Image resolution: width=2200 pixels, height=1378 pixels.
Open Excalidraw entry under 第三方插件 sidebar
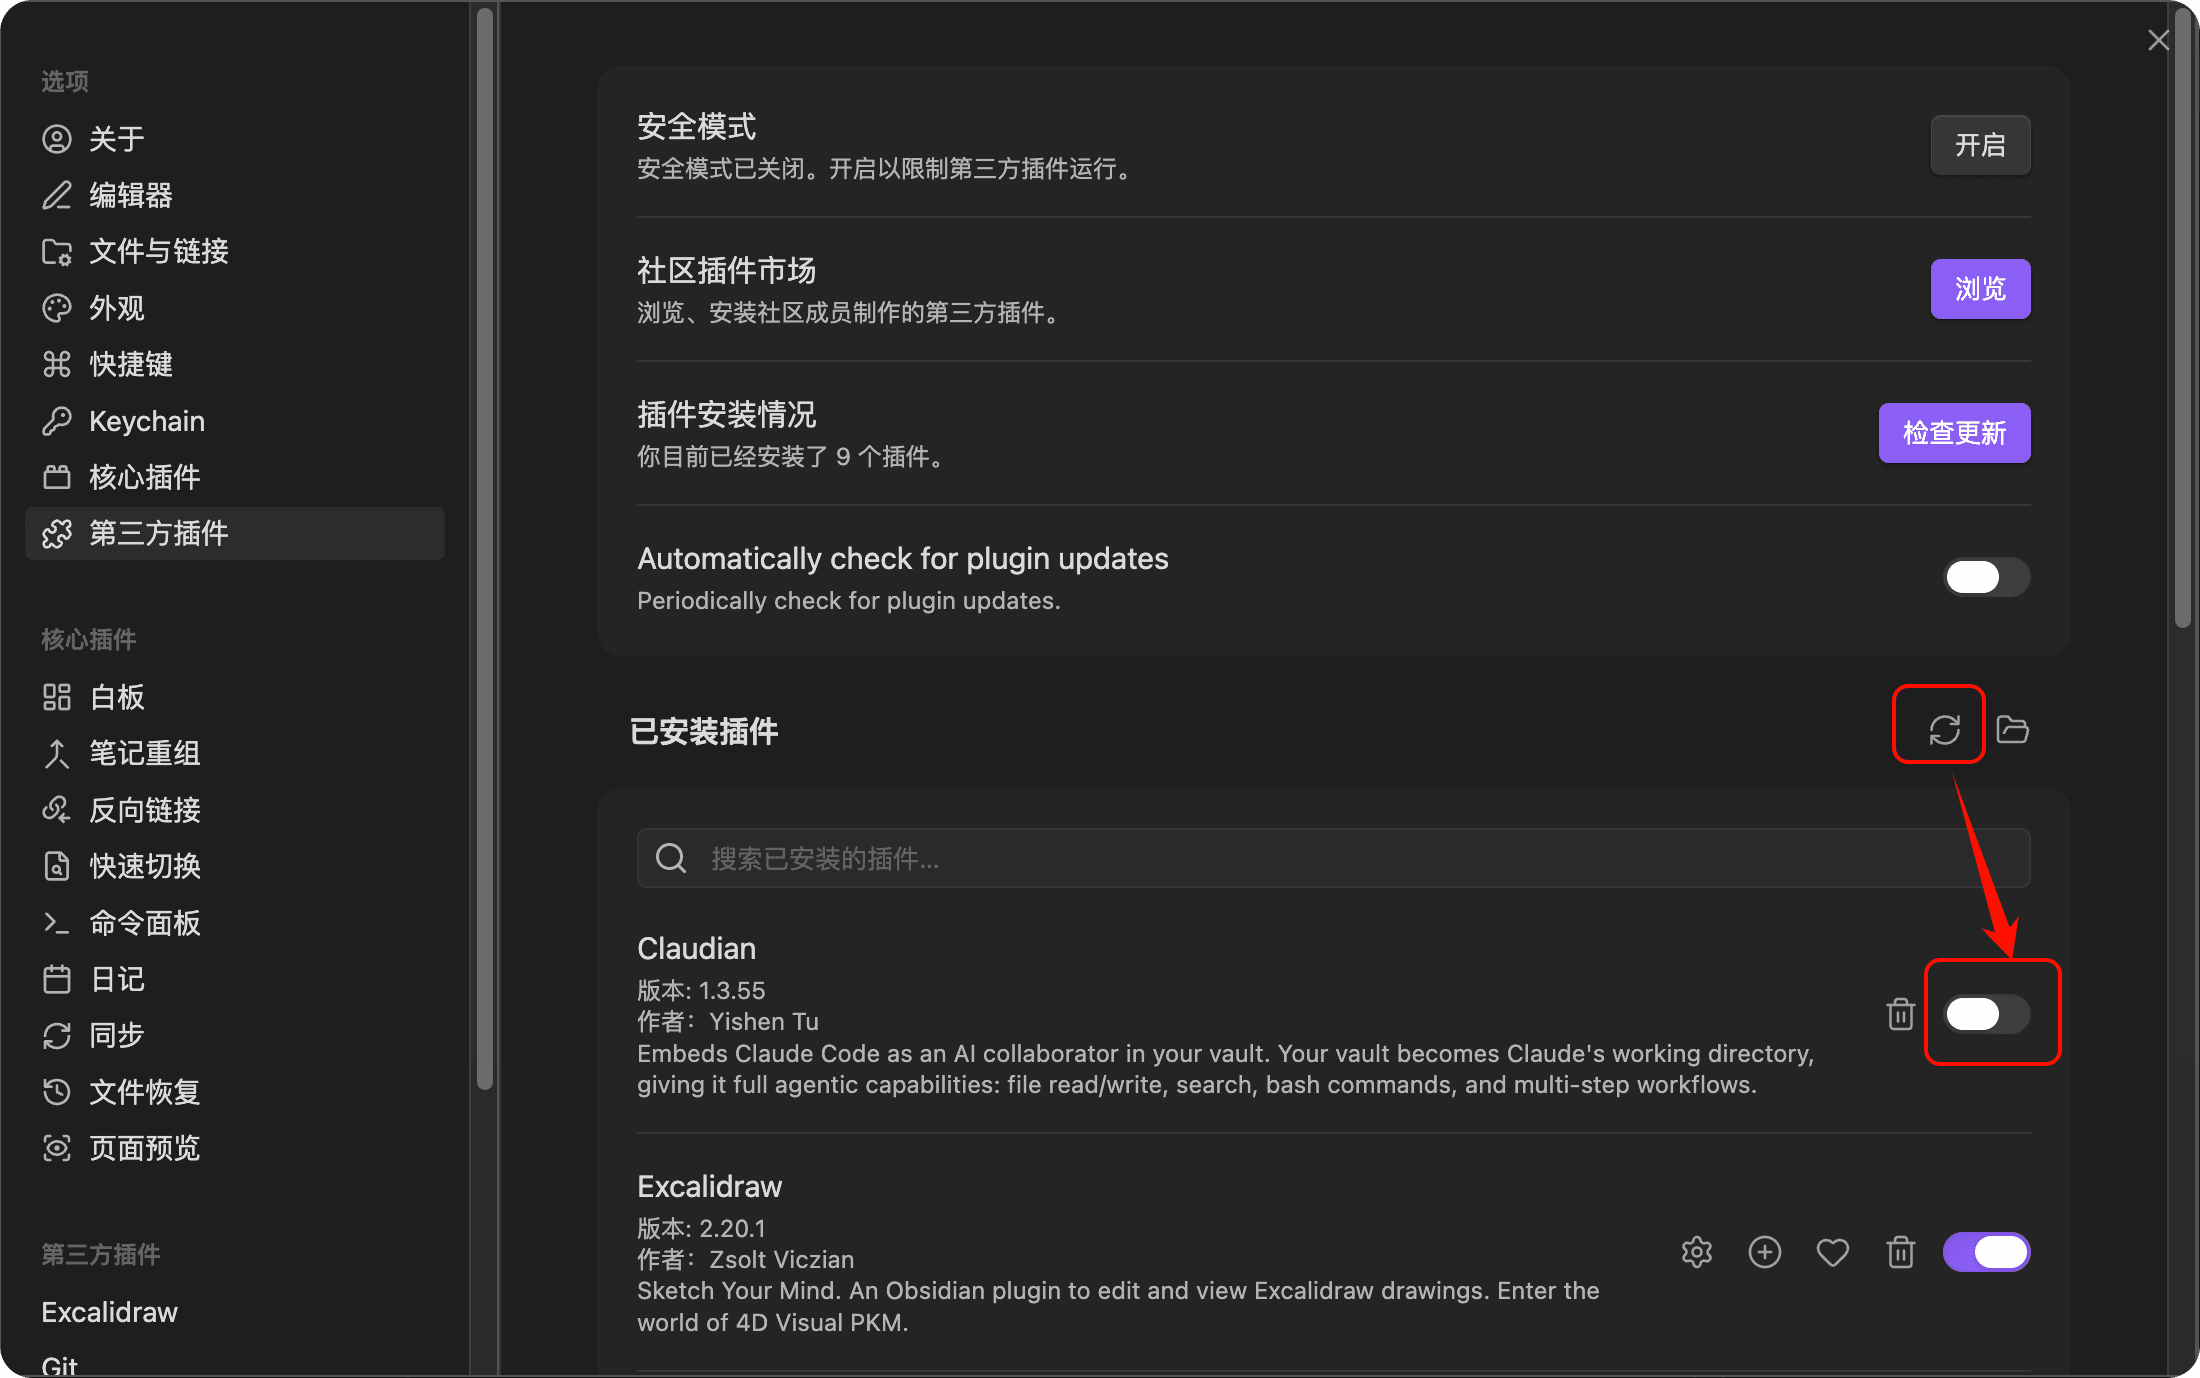(x=109, y=1312)
